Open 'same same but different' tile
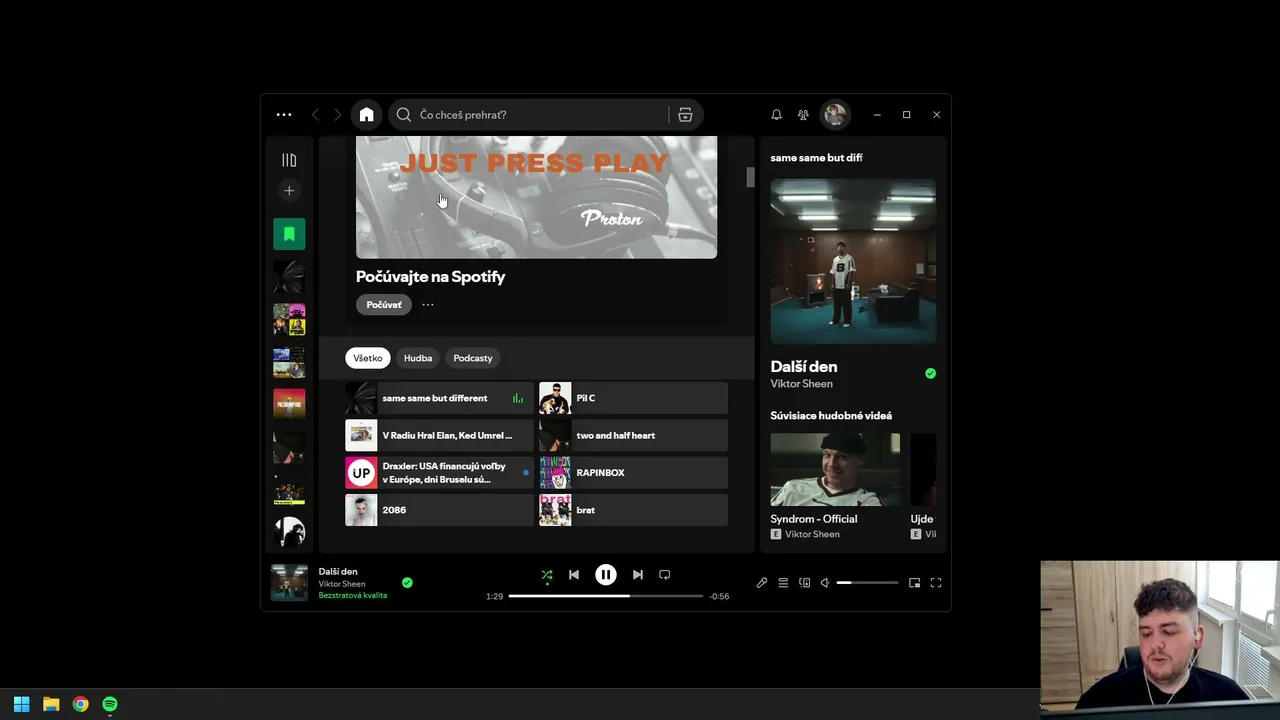This screenshot has height=720, width=1280. pos(439,398)
